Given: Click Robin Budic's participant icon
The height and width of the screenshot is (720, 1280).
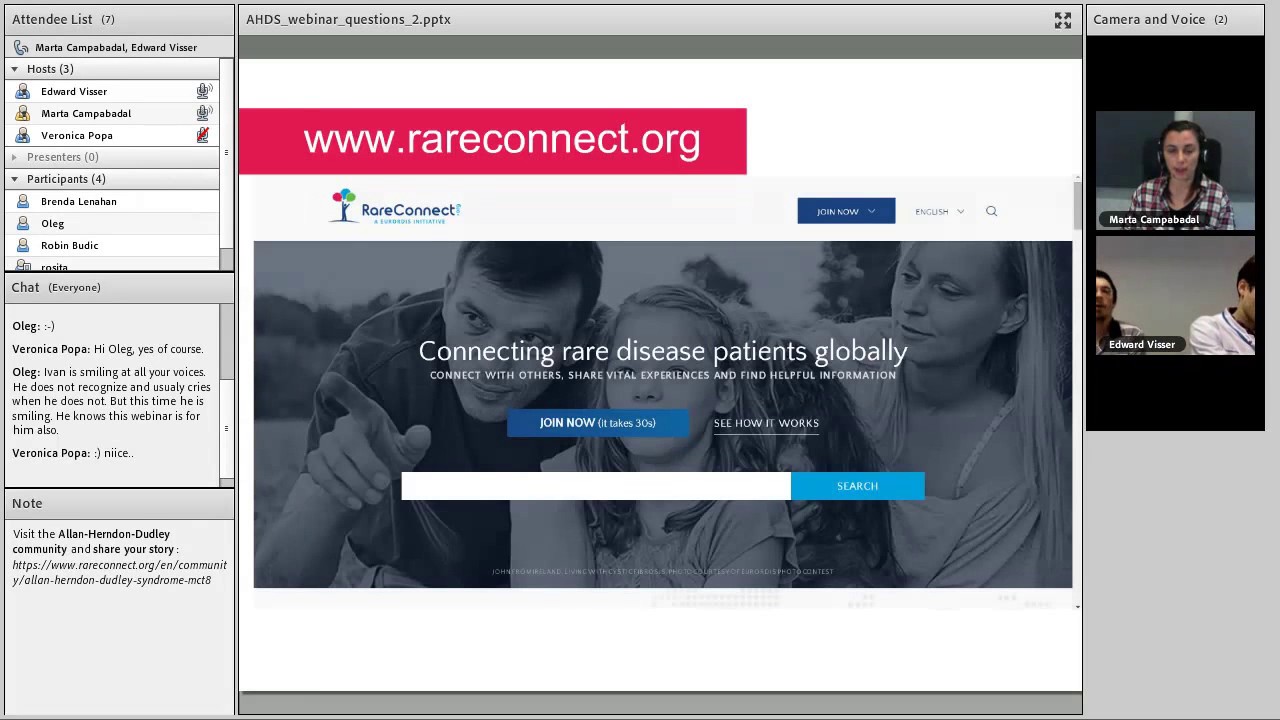Looking at the screenshot, I should pos(23,245).
